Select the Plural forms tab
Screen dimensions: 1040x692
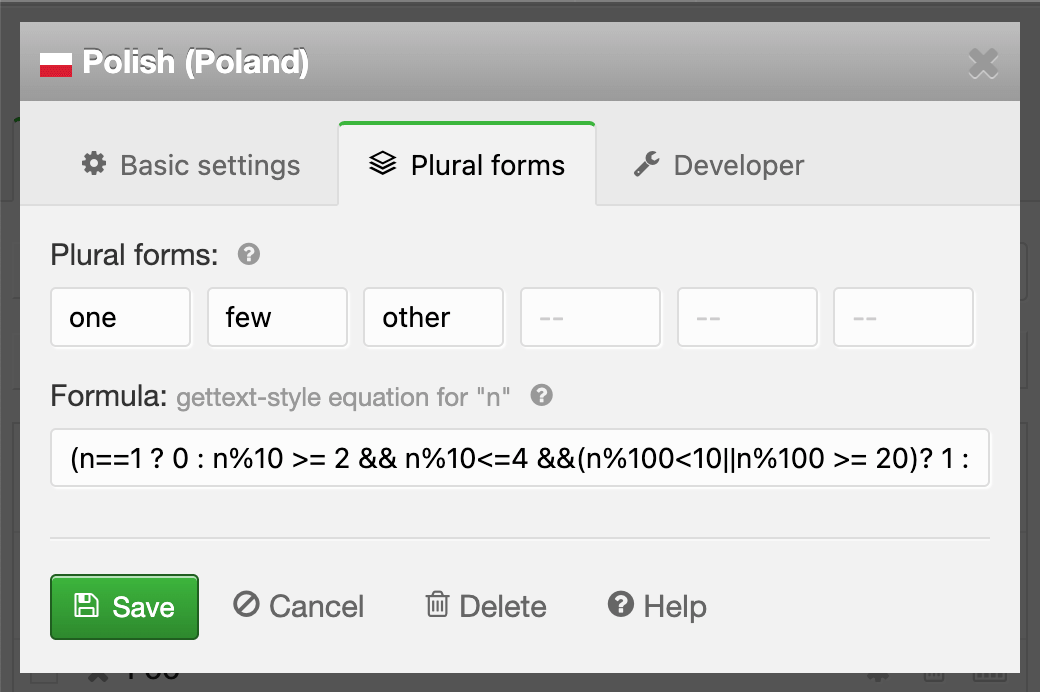point(467,165)
